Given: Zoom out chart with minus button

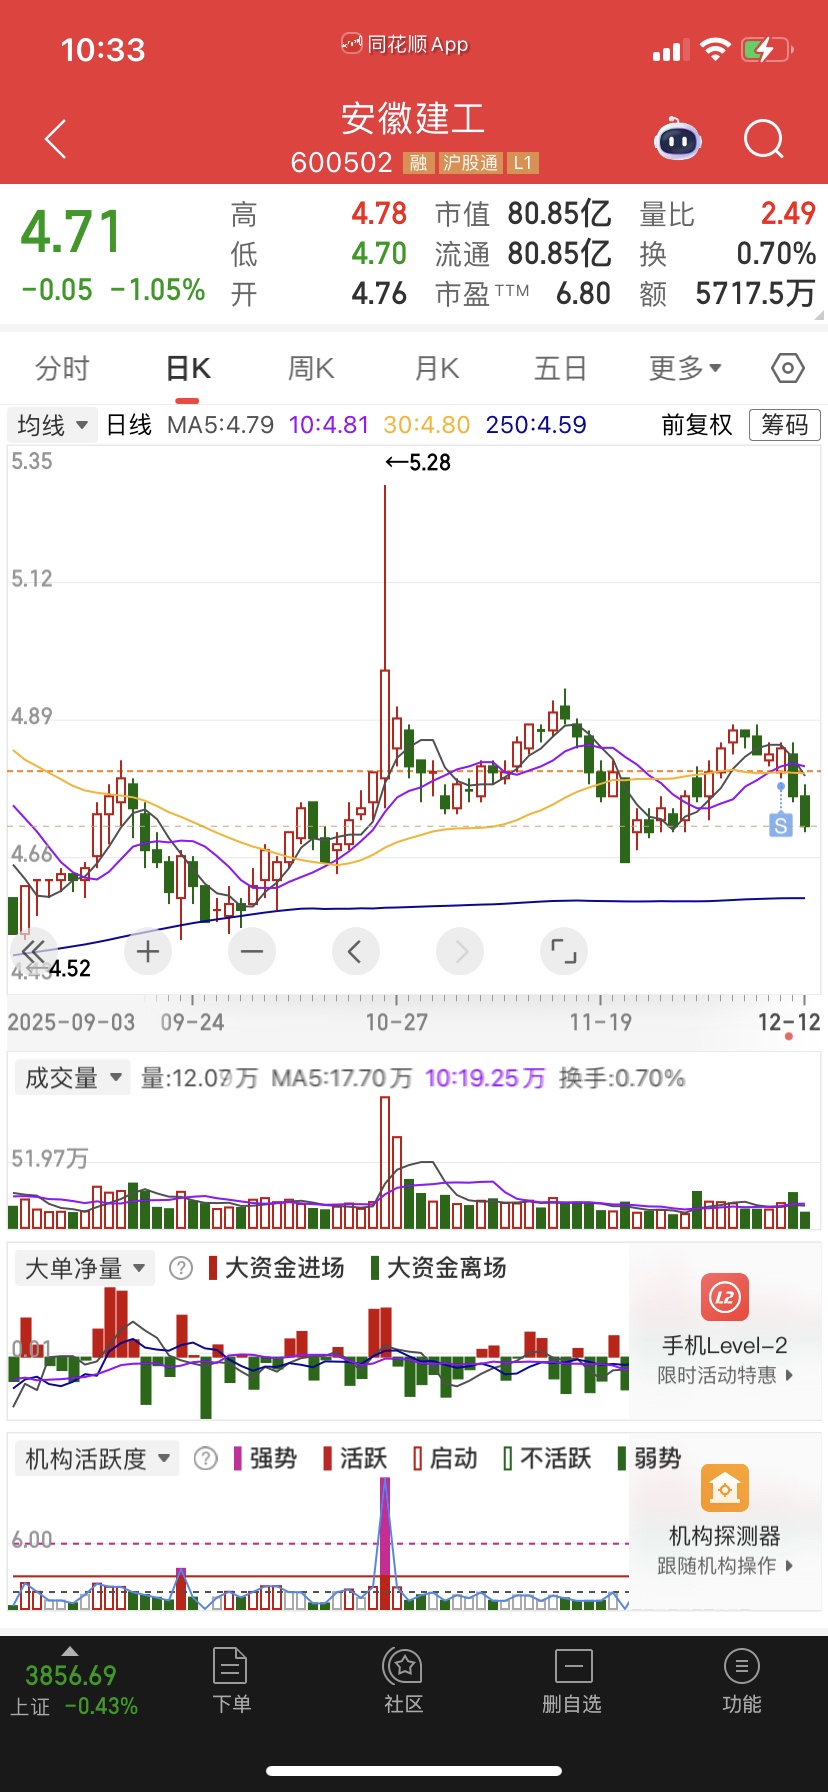Looking at the screenshot, I should [x=252, y=951].
